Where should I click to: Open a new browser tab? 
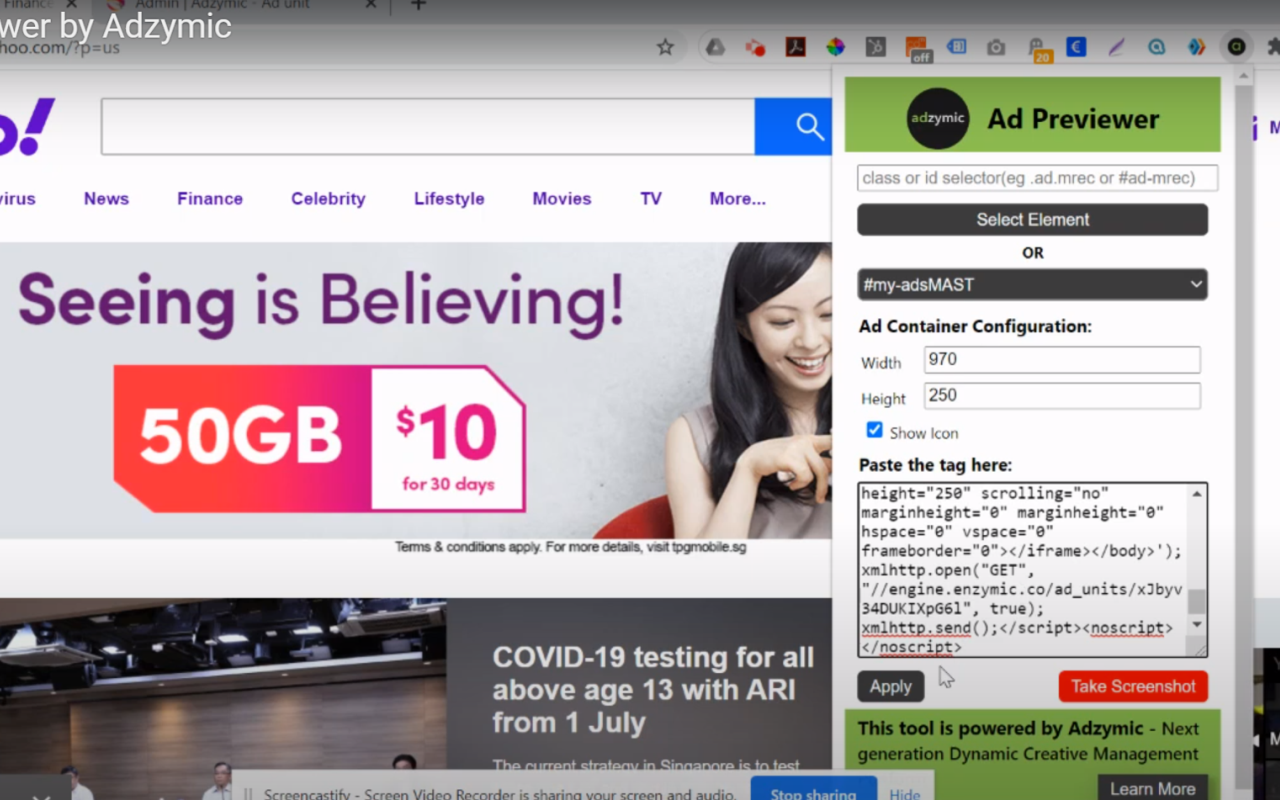tap(419, 5)
